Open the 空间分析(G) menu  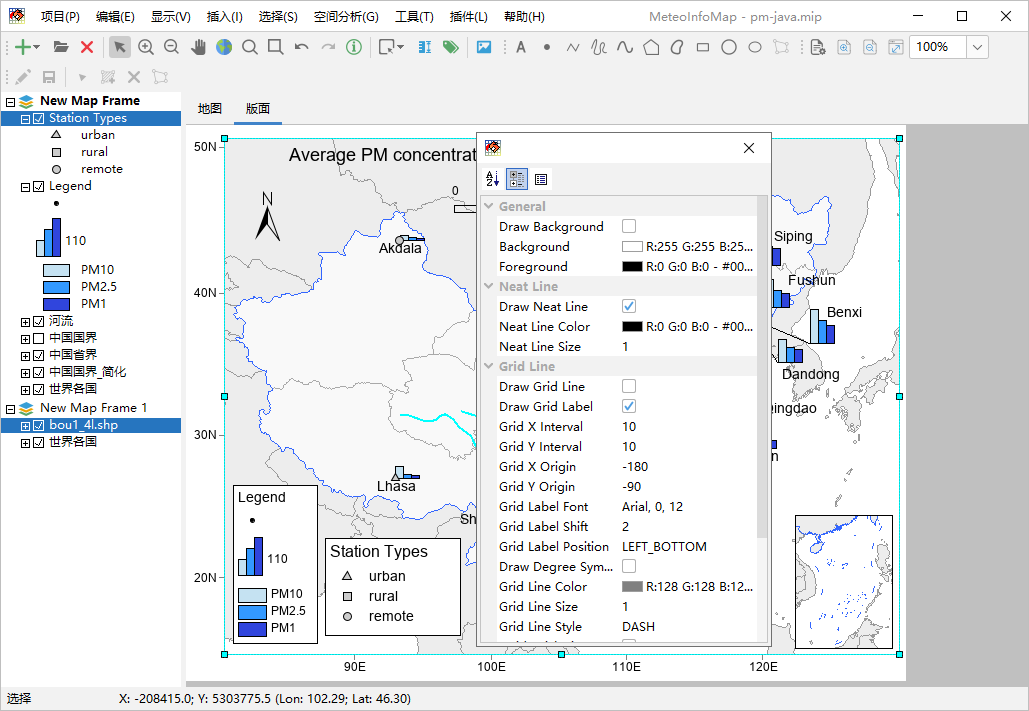(346, 17)
